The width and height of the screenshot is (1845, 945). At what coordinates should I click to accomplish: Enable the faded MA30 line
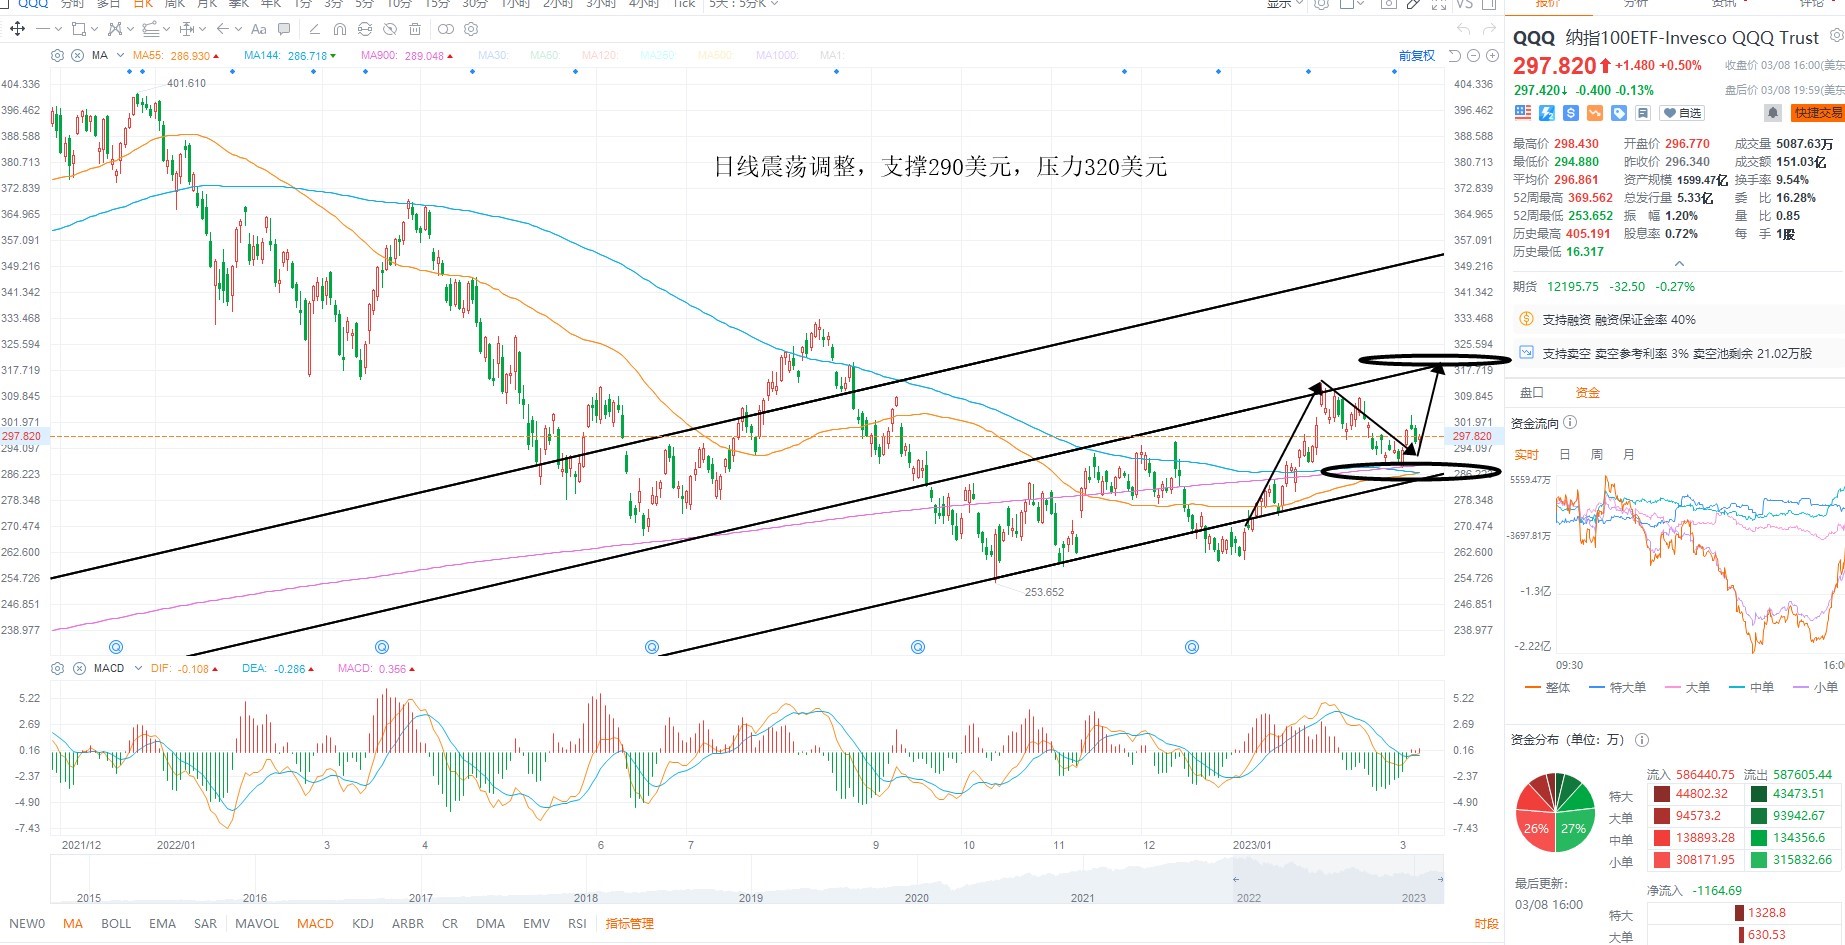[x=493, y=56]
